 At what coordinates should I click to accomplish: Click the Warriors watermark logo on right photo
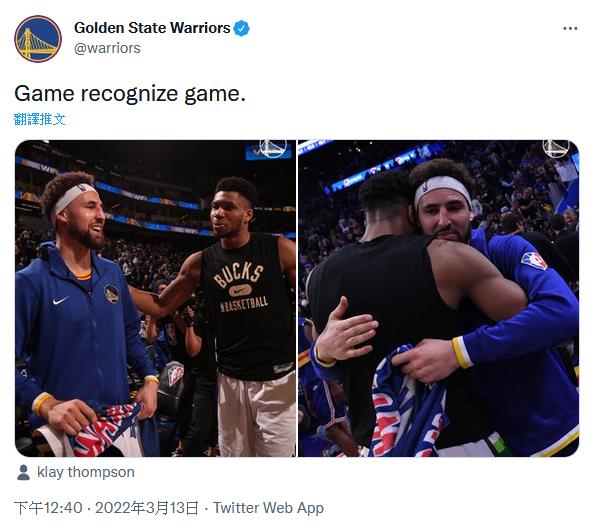click(x=556, y=148)
